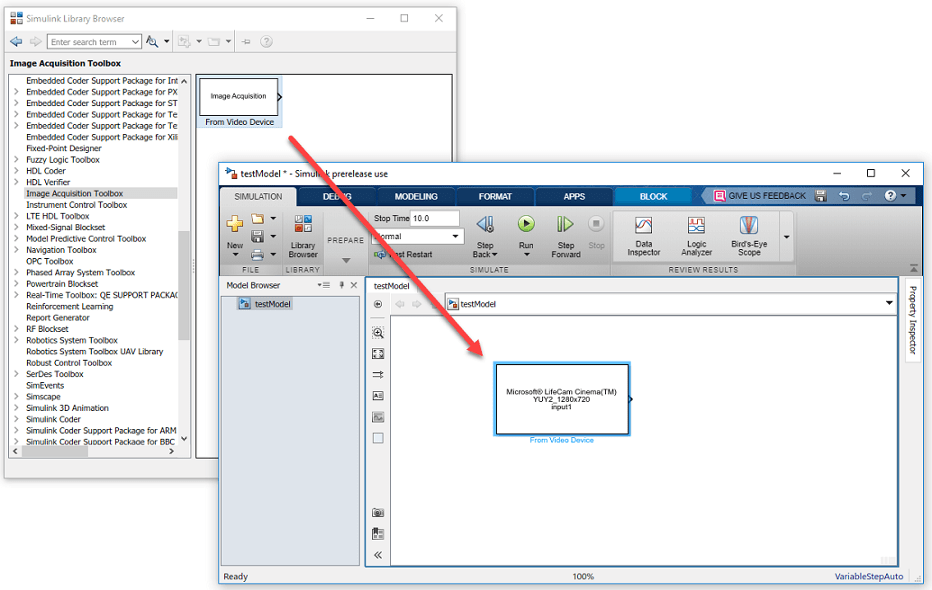Click the Step Back icon
The width and height of the screenshot is (932, 590).
click(x=485, y=224)
